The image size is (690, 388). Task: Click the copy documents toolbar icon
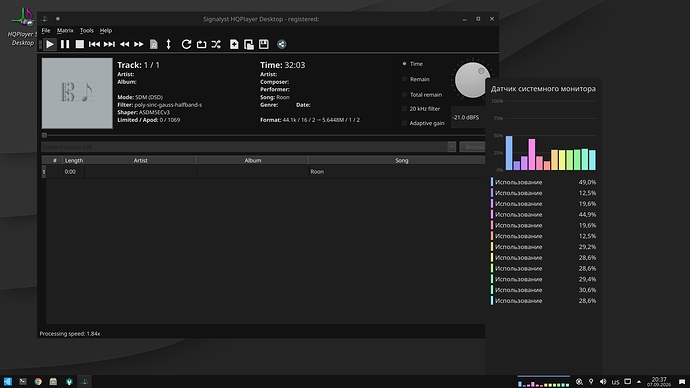(x=249, y=44)
